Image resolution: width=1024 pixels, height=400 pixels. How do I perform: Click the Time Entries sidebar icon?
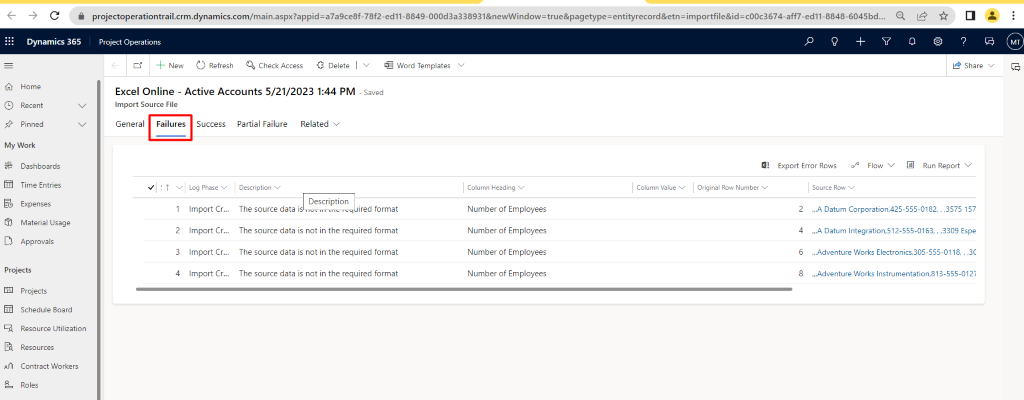[x=9, y=185]
